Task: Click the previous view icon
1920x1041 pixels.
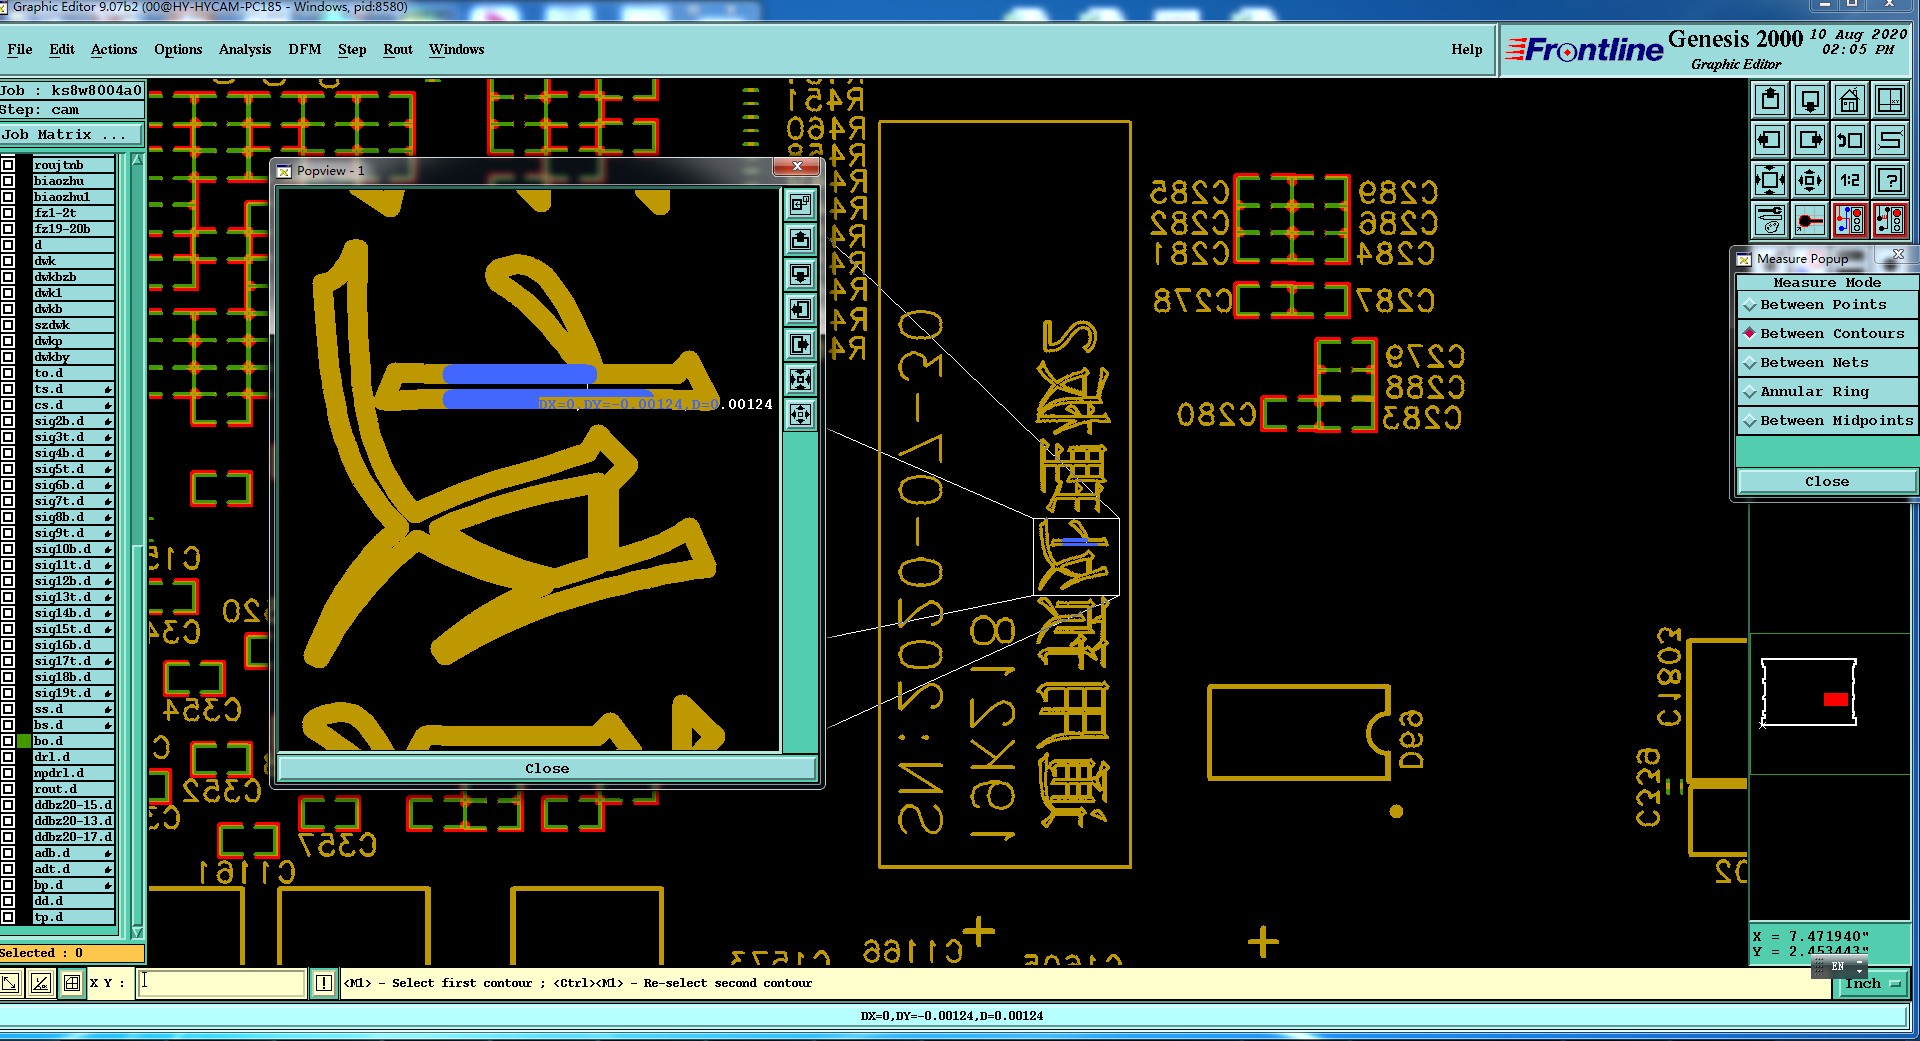Action: point(1850,140)
